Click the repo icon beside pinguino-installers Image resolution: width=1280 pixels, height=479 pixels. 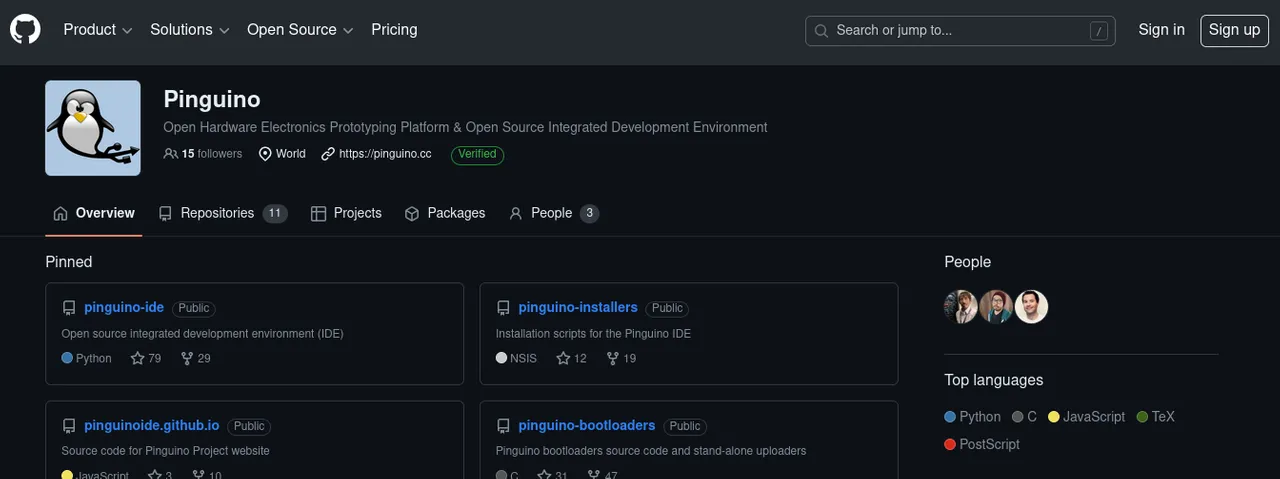point(503,308)
